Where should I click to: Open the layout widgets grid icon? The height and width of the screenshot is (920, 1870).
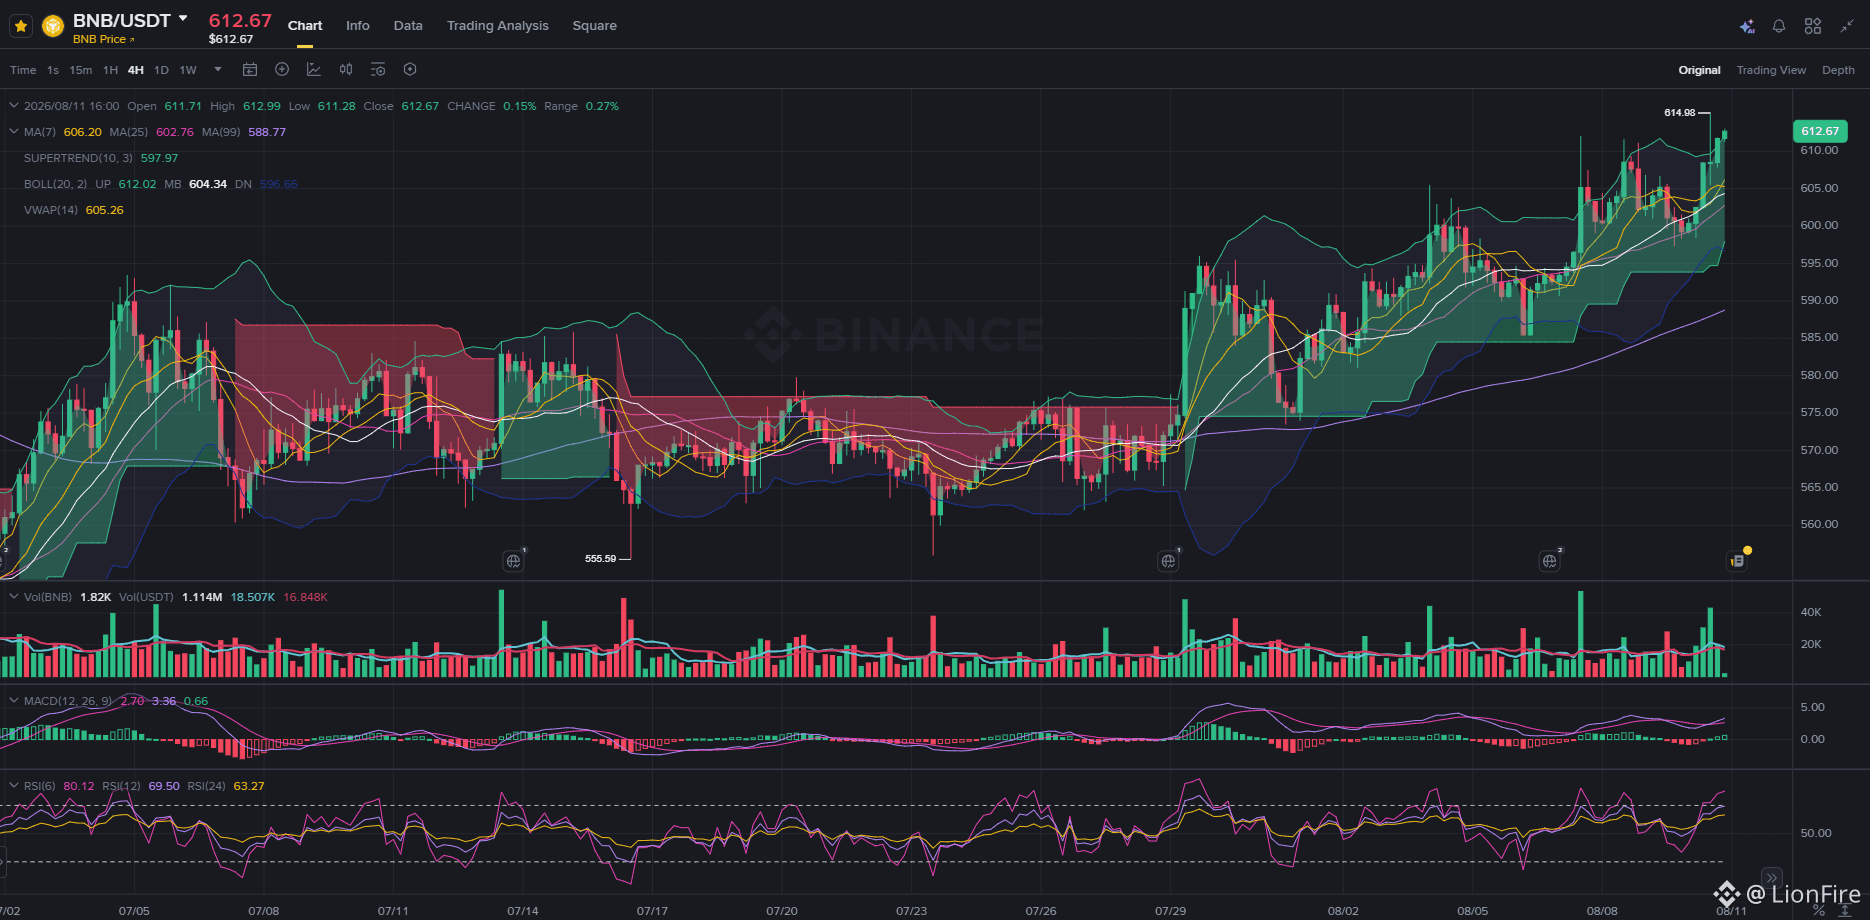click(x=1813, y=27)
